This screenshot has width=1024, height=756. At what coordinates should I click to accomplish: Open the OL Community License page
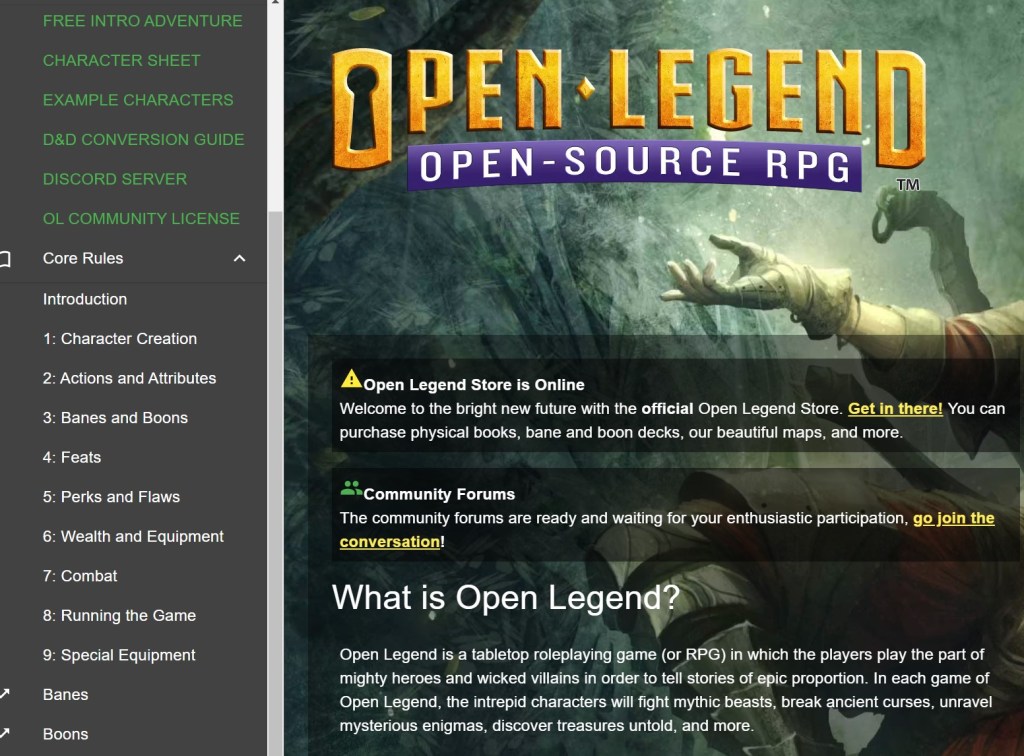click(141, 219)
